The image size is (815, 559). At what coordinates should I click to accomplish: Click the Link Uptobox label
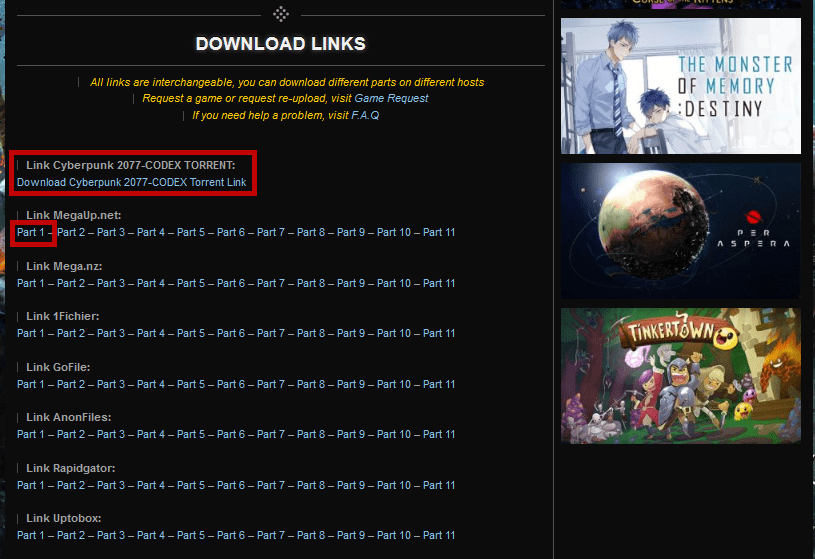[63, 518]
